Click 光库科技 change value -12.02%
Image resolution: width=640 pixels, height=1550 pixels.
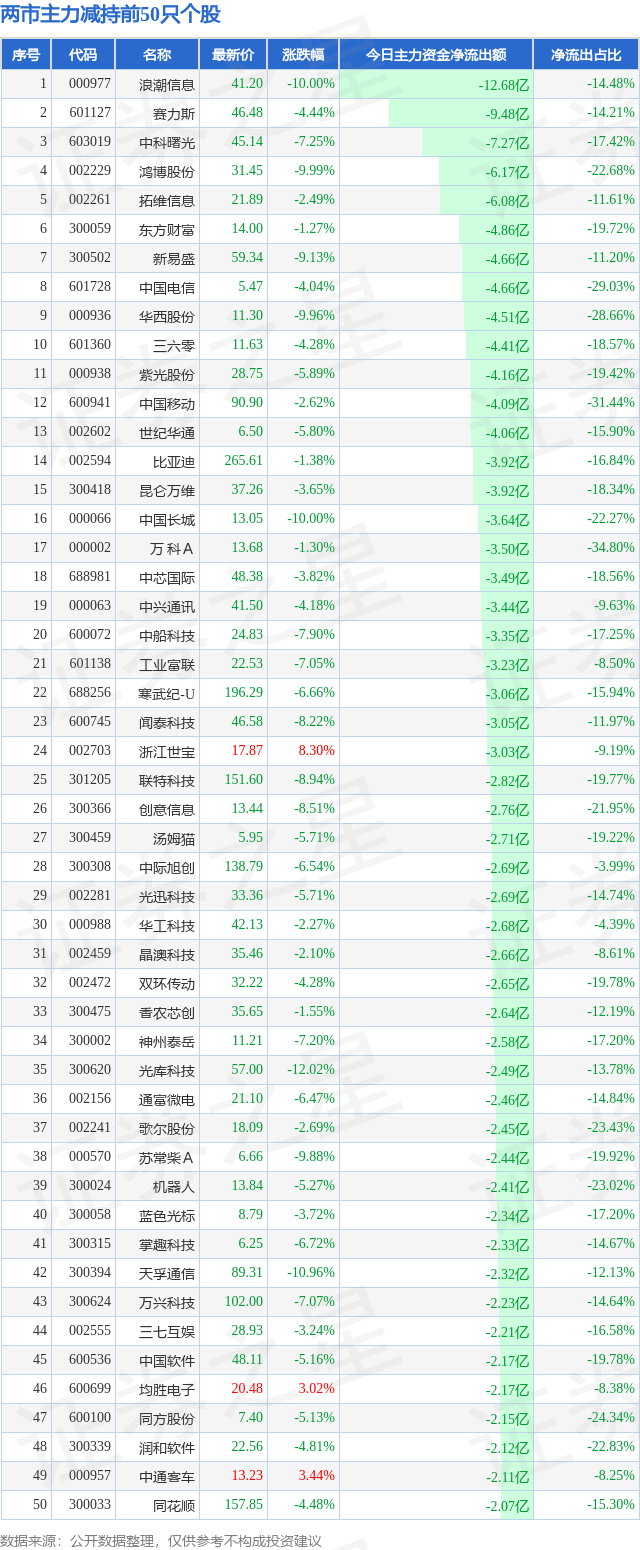[x=309, y=1070]
